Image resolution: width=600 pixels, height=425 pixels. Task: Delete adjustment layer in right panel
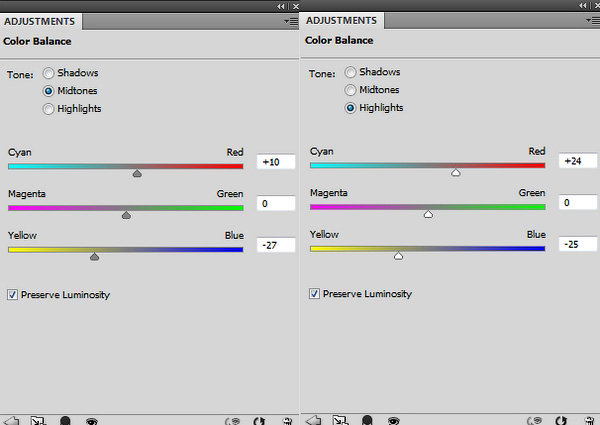(589, 420)
